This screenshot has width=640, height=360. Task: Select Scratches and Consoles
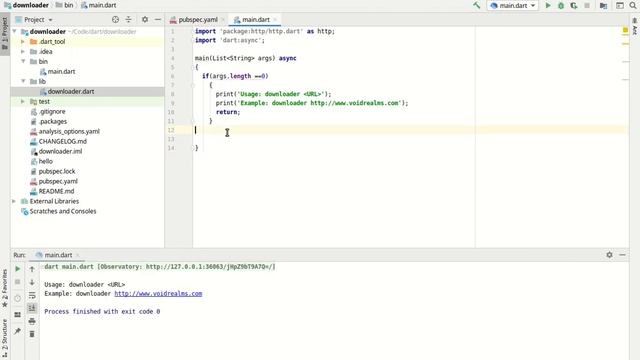59,211
